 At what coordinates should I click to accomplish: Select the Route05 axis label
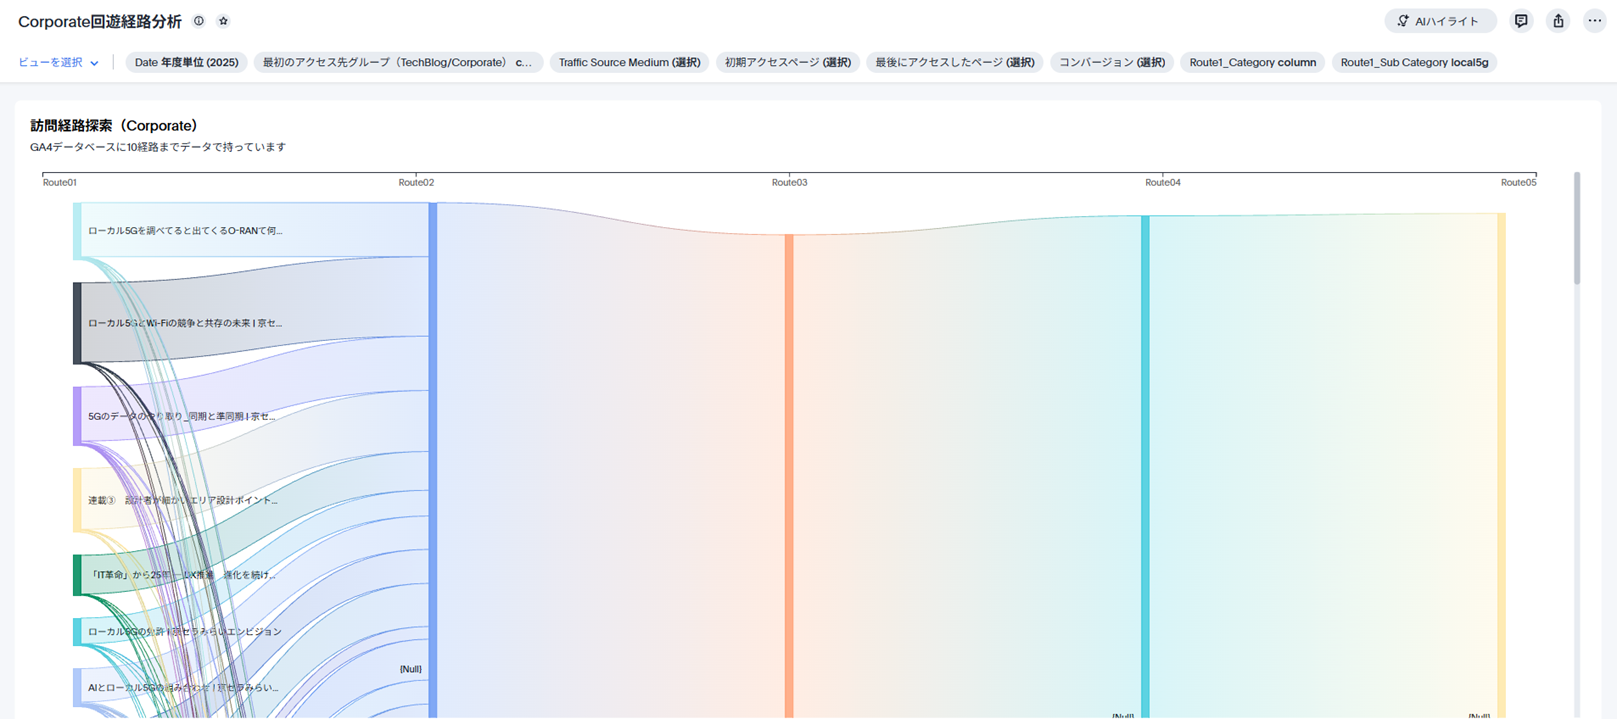pyautogui.click(x=1518, y=182)
